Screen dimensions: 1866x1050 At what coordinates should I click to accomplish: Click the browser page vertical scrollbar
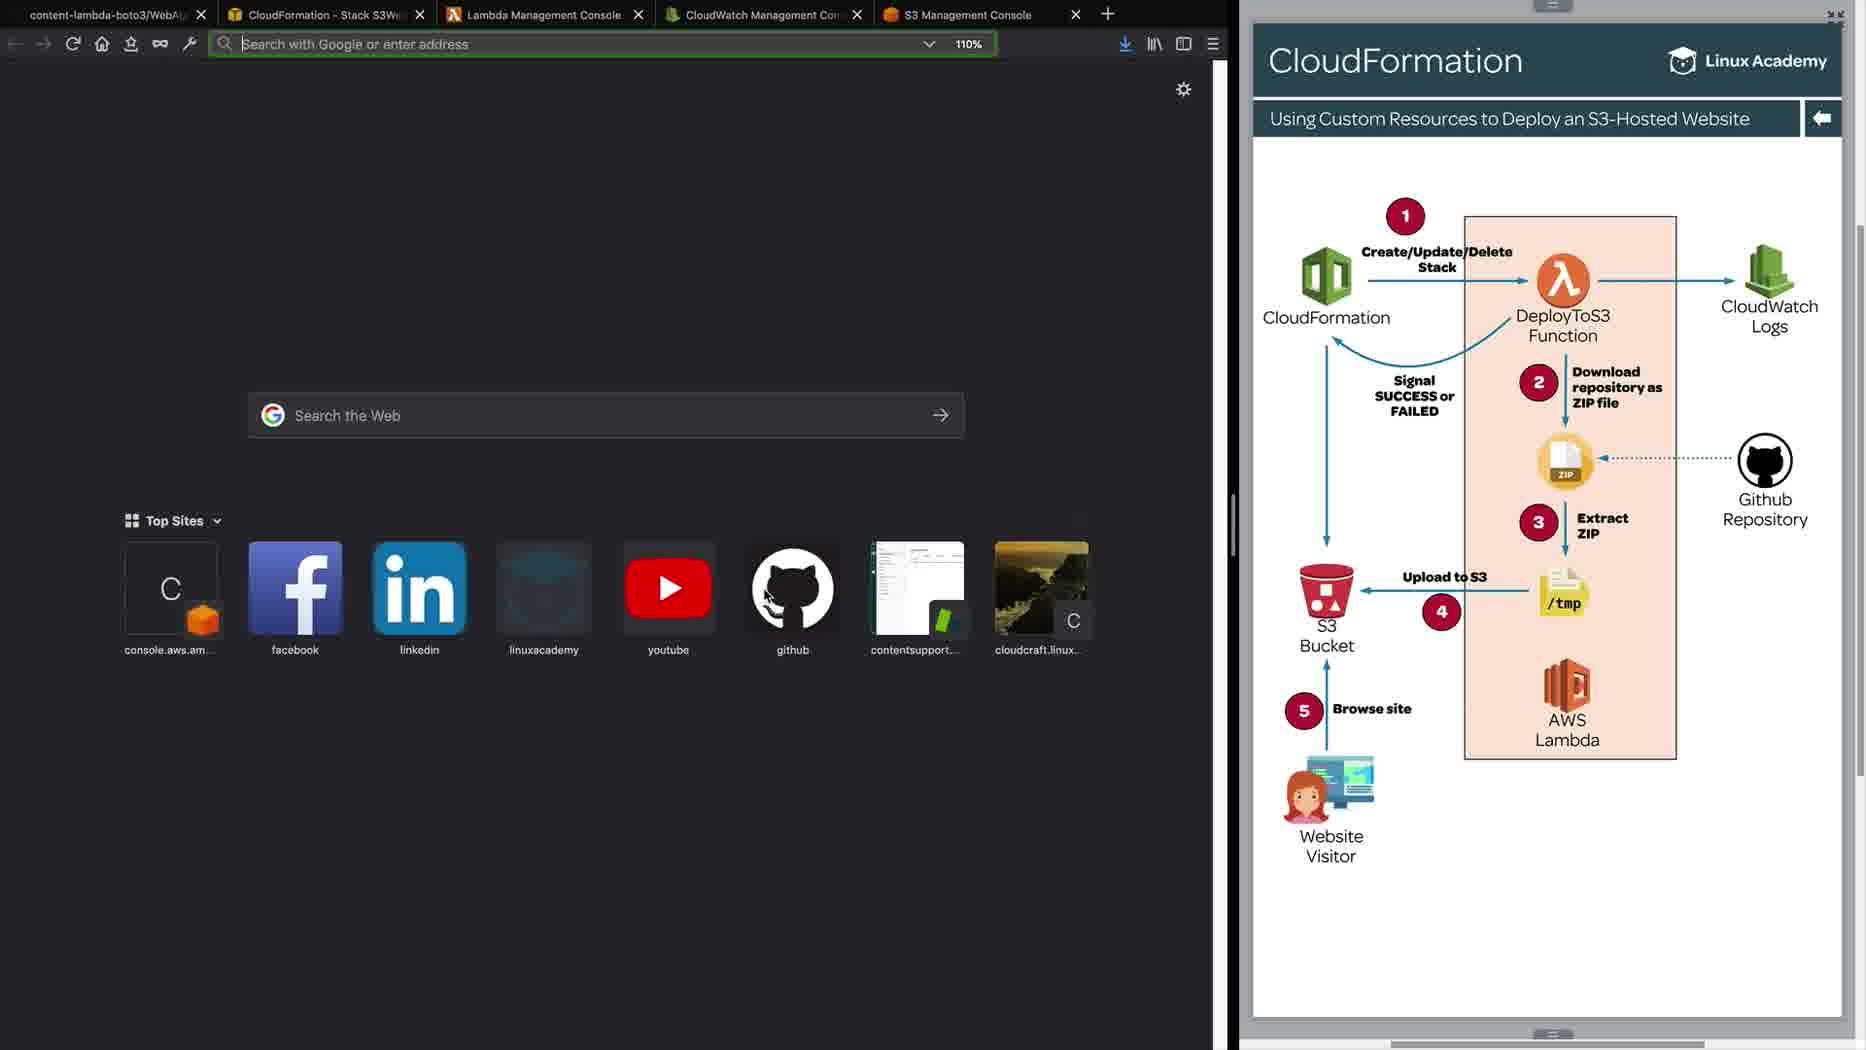(x=1220, y=555)
